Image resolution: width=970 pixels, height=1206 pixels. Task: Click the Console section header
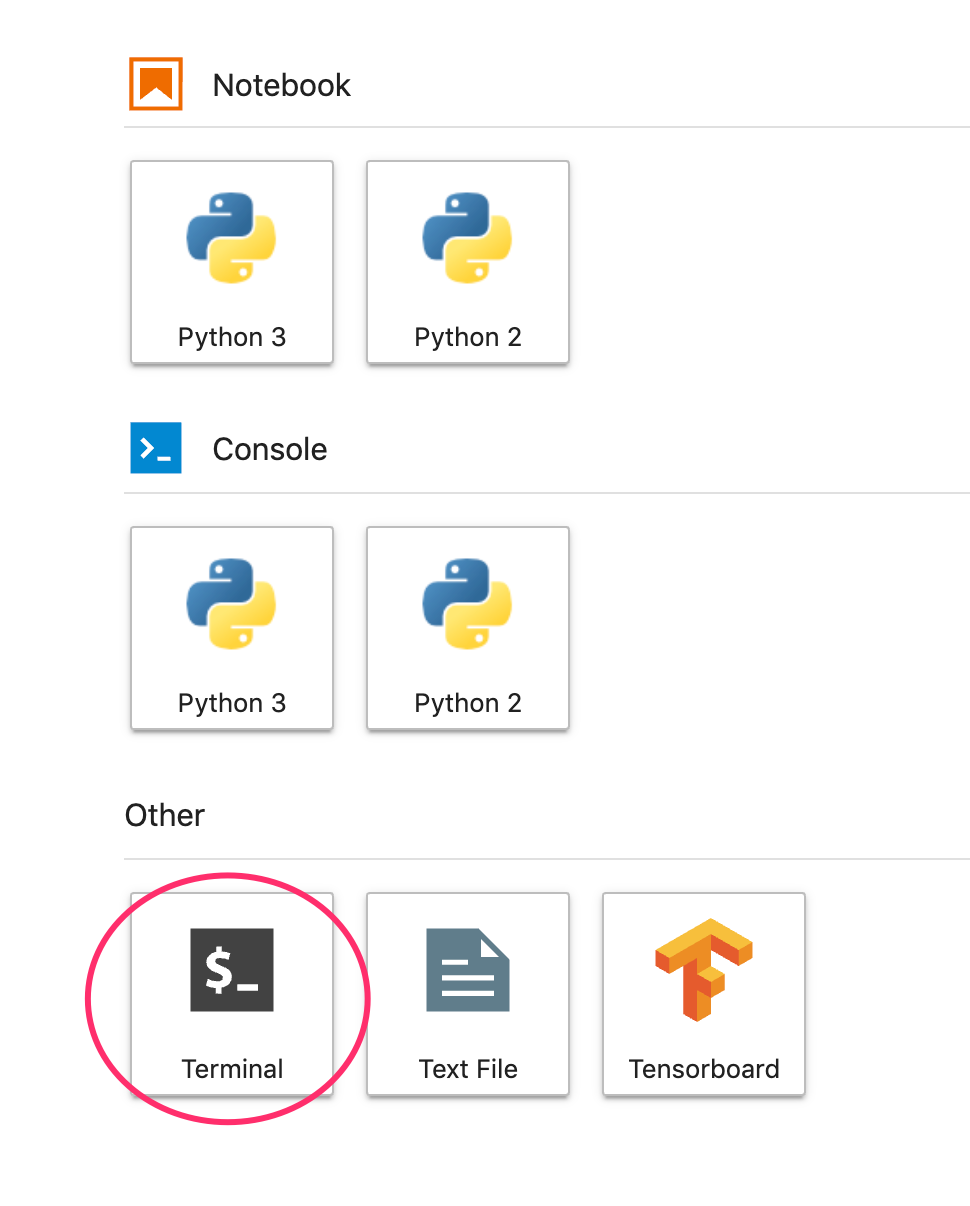pyautogui.click(x=269, y=449)
